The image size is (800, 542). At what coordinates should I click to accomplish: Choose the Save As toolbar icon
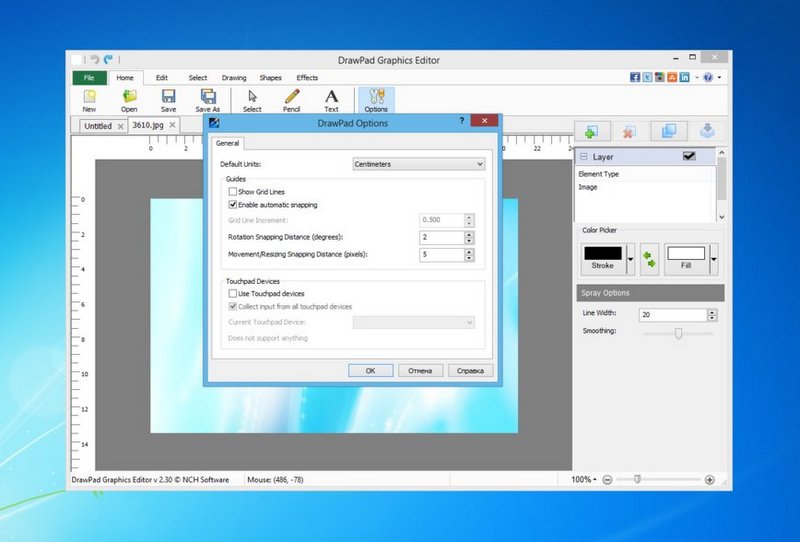click(x=208, y=100)
